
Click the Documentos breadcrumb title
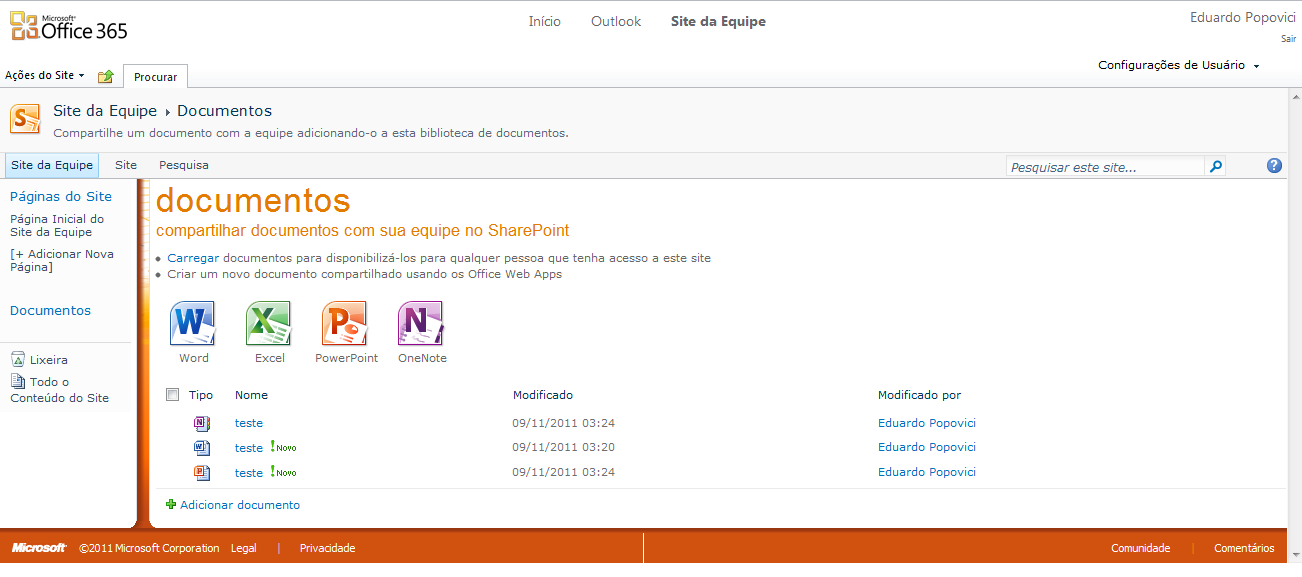[224, 111]
